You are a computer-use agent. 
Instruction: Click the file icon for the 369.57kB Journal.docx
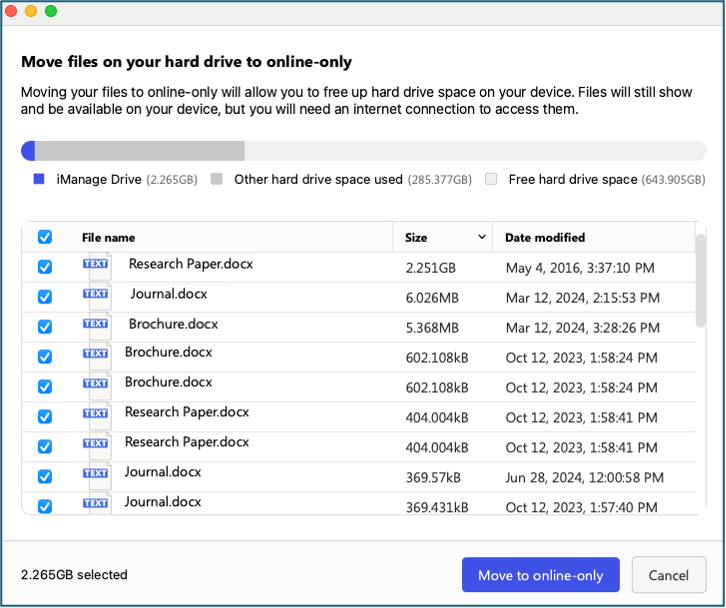pos(98,475)
